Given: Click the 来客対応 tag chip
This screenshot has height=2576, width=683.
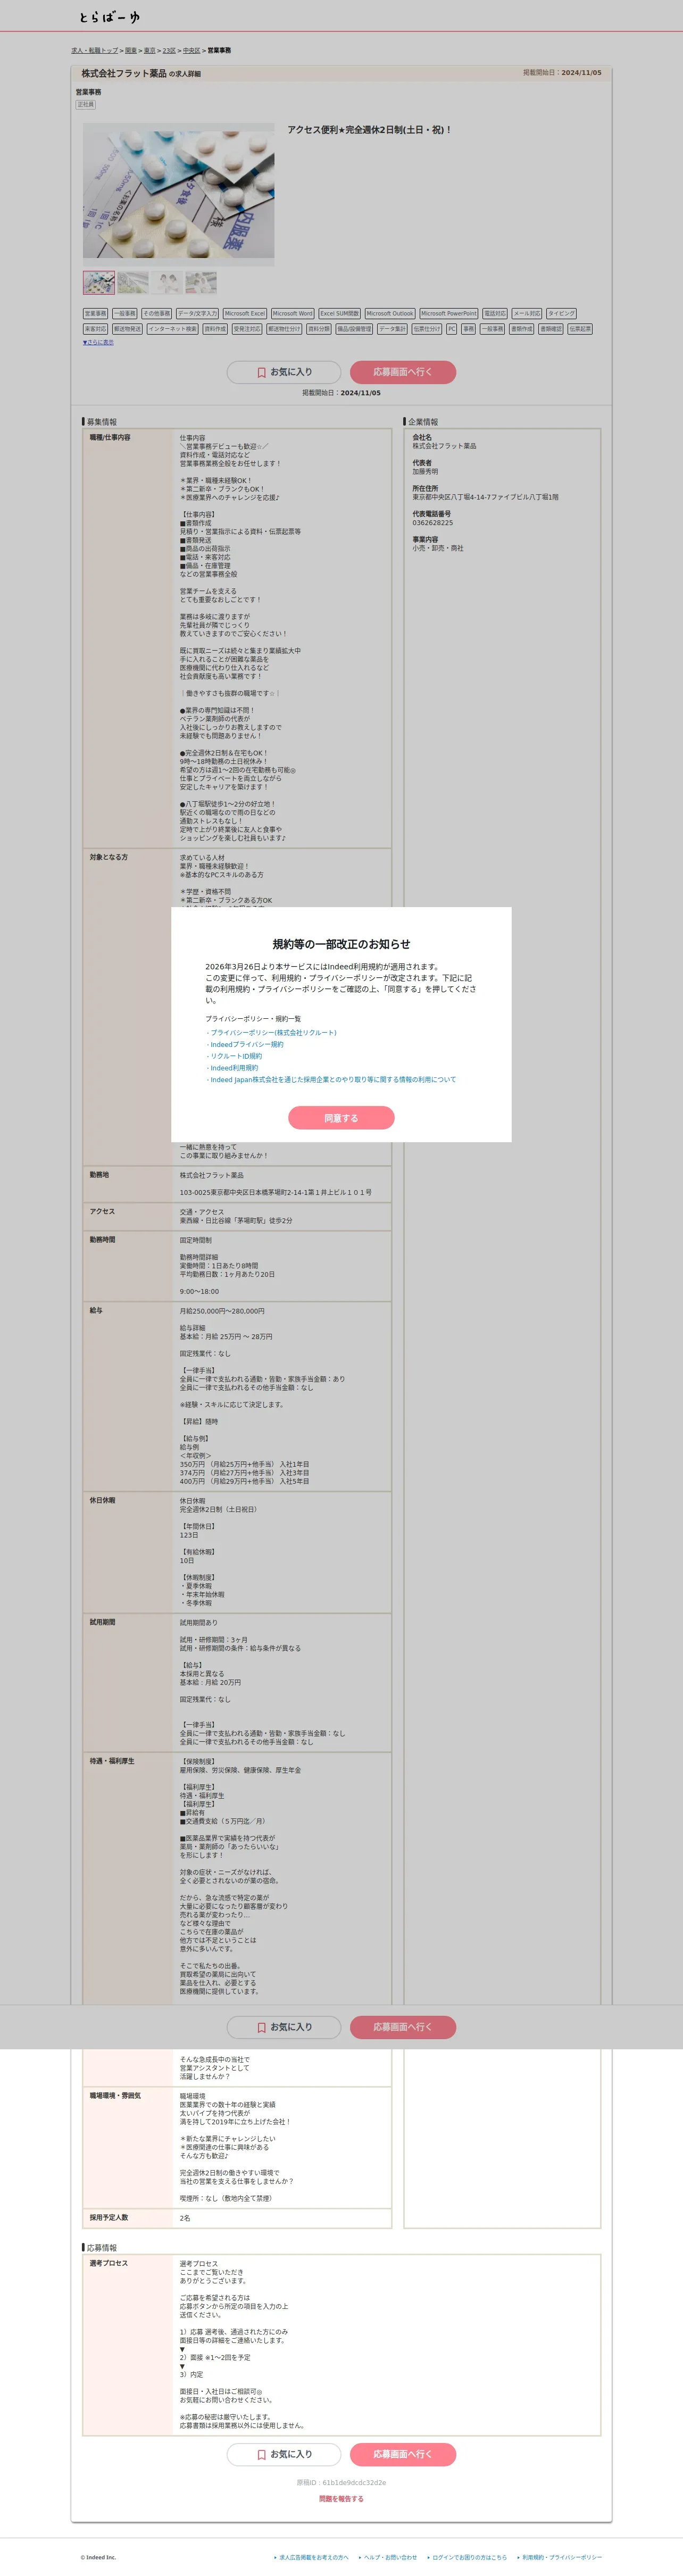Looking at the screenshot, I should 96,329.
